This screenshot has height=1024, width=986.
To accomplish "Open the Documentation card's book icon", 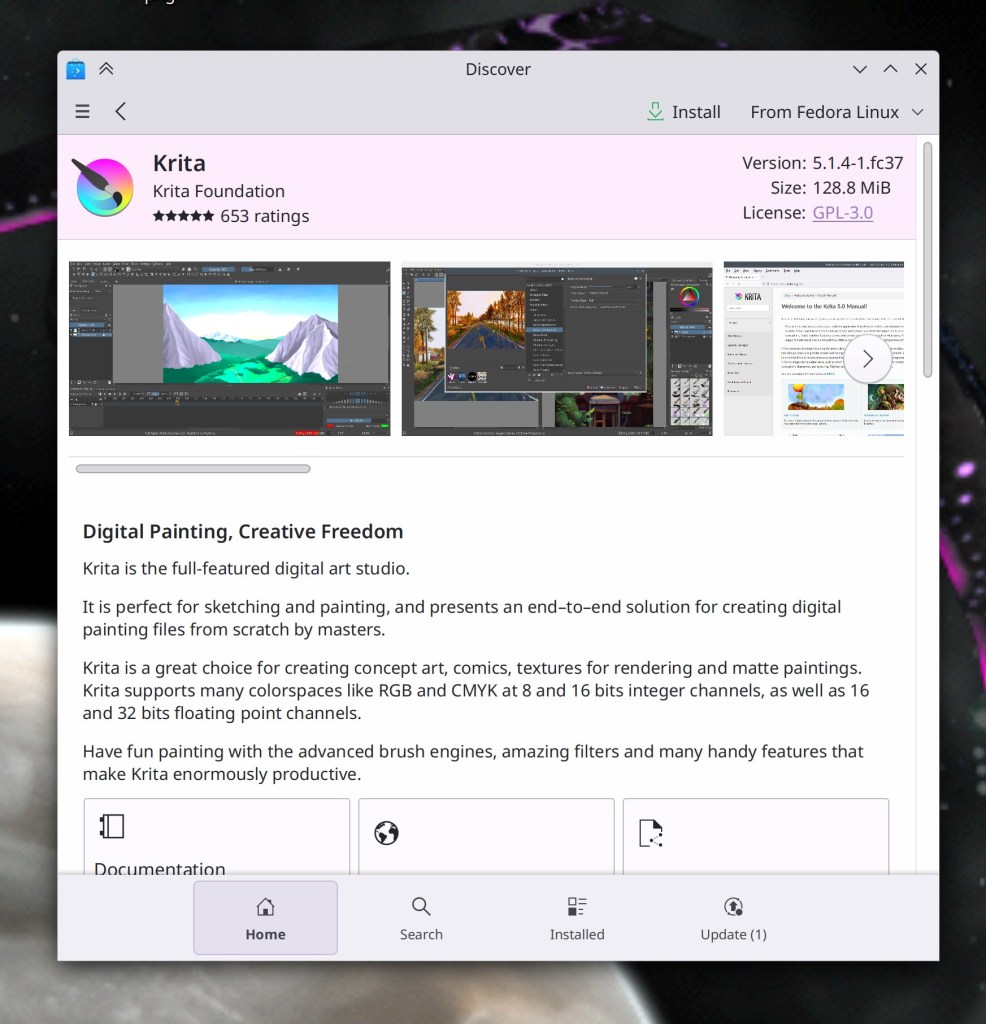I will point(110,826).
